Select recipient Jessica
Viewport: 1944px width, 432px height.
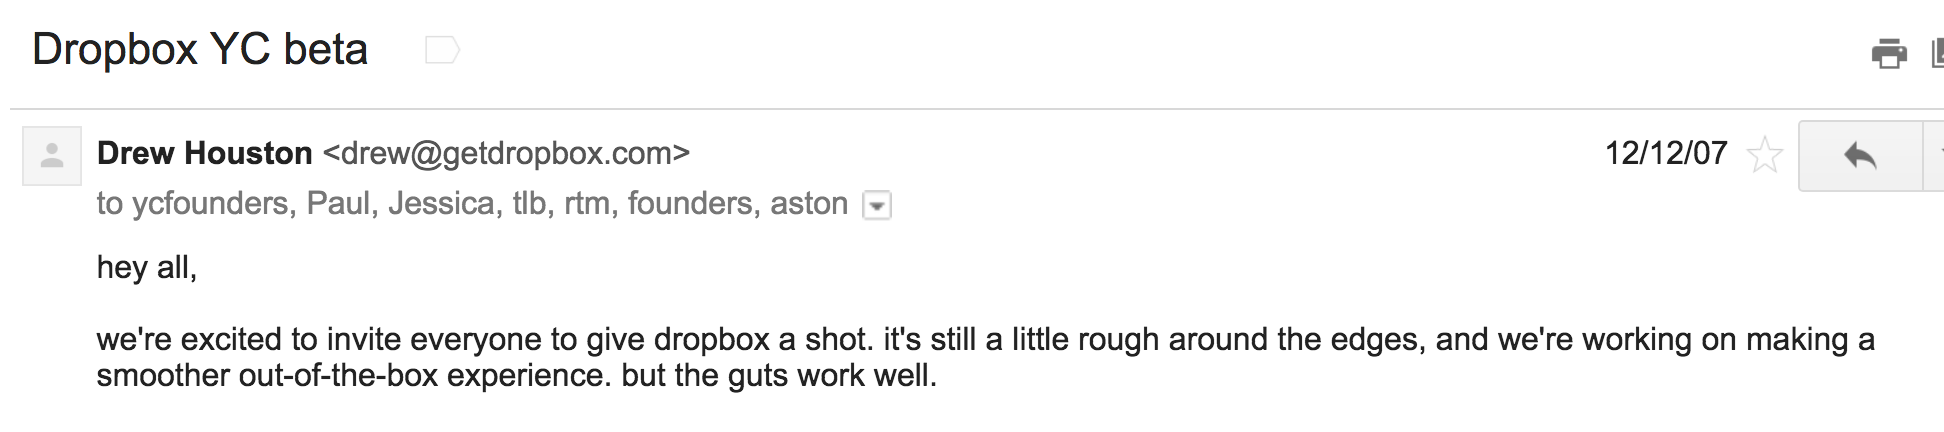click(440, 204)
